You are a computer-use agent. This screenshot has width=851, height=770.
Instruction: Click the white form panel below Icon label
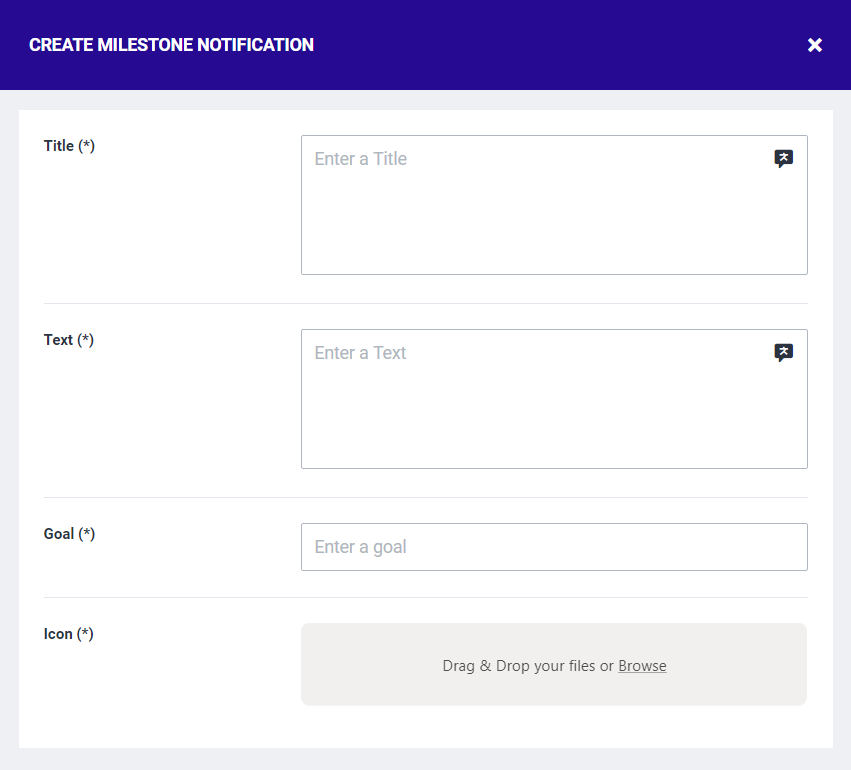coord(150,700)
